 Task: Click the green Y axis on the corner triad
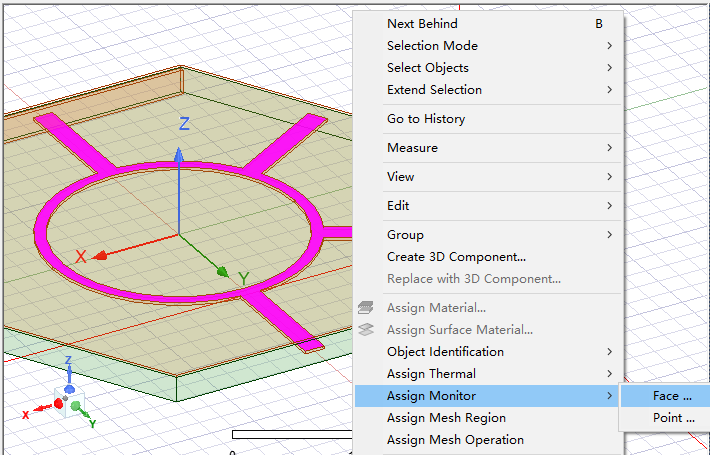tap(84, 414)
